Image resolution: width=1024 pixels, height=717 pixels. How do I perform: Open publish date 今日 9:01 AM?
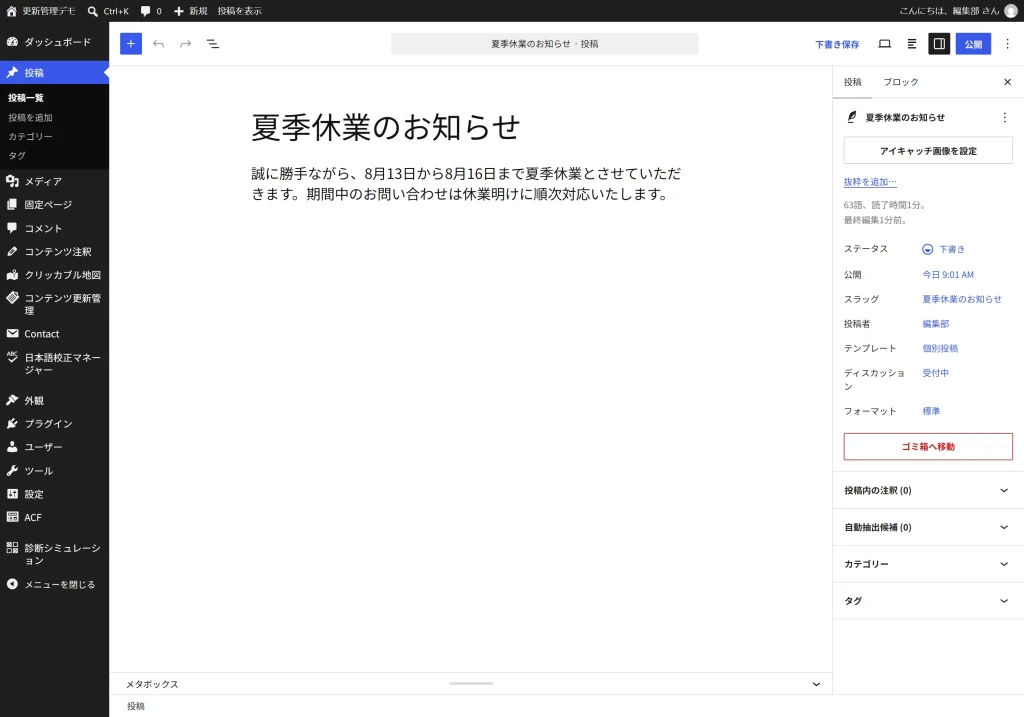948,275
